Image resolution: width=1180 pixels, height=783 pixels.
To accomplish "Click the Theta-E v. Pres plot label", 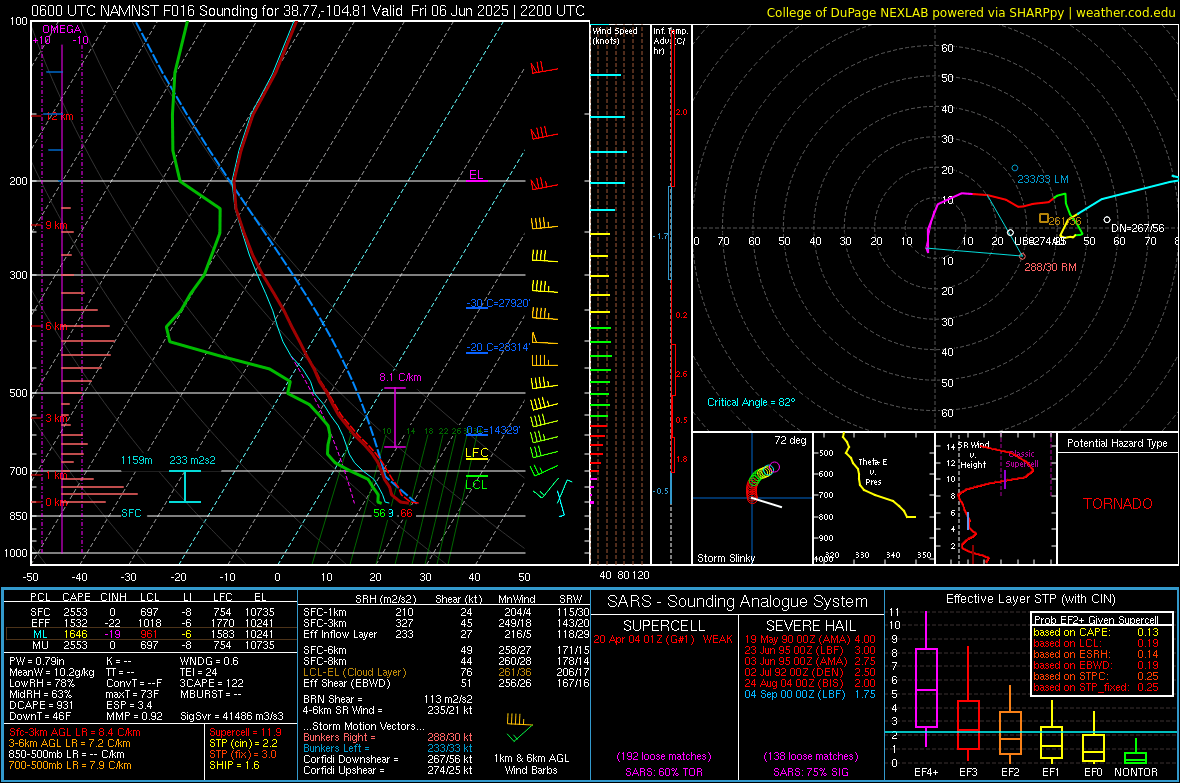I will pos(873,471).
